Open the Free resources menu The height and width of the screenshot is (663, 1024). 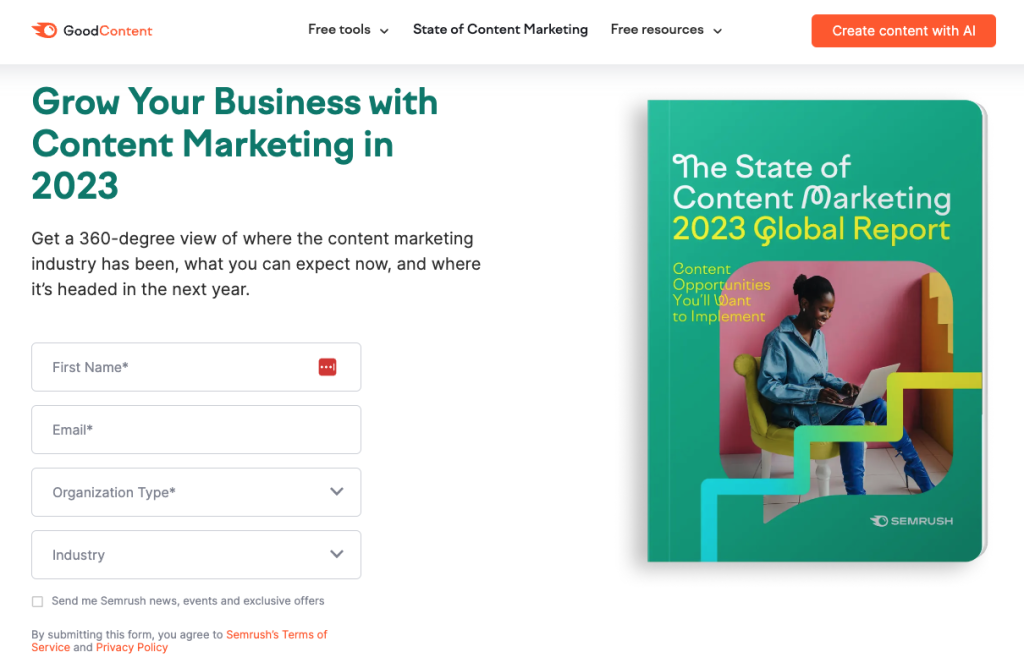[x=657, y=30]
